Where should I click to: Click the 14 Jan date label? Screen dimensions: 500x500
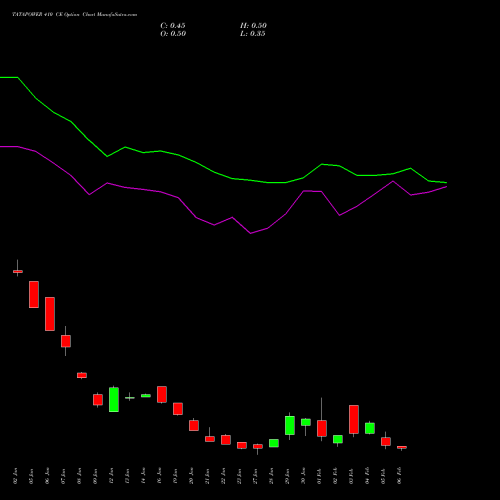coord(143,476)
